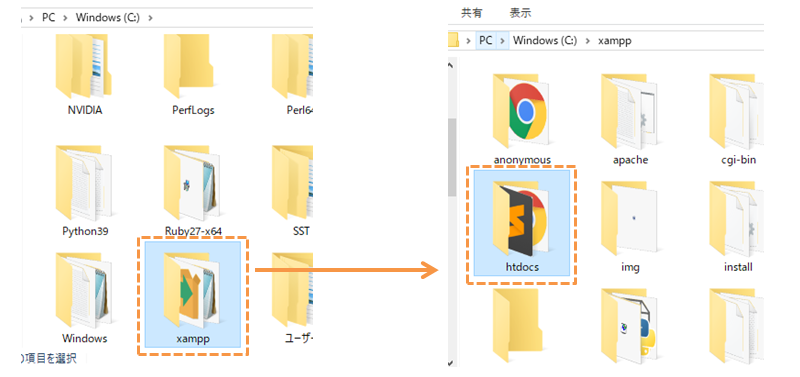Click the scroll up arrow of xampp navigation pane
This screenshot has height=377, width=800.
[x=451, y=65]
